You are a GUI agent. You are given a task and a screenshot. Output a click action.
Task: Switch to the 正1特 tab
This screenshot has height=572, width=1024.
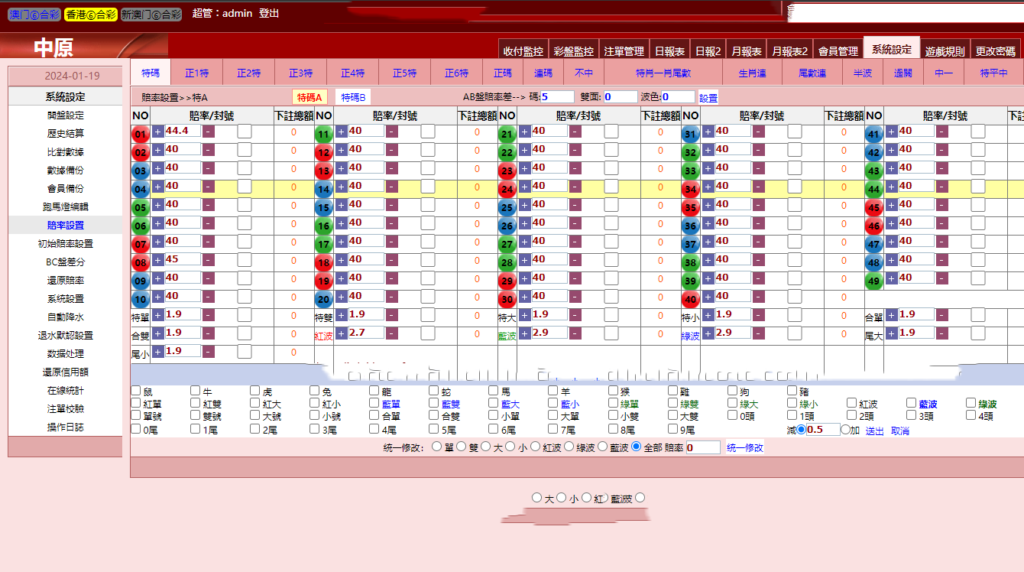tap(197, 73)
